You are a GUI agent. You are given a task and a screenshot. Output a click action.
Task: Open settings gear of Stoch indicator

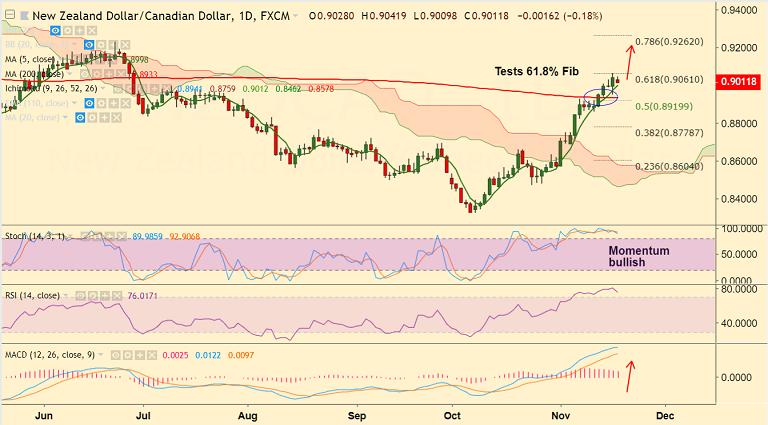click(97, 236)
